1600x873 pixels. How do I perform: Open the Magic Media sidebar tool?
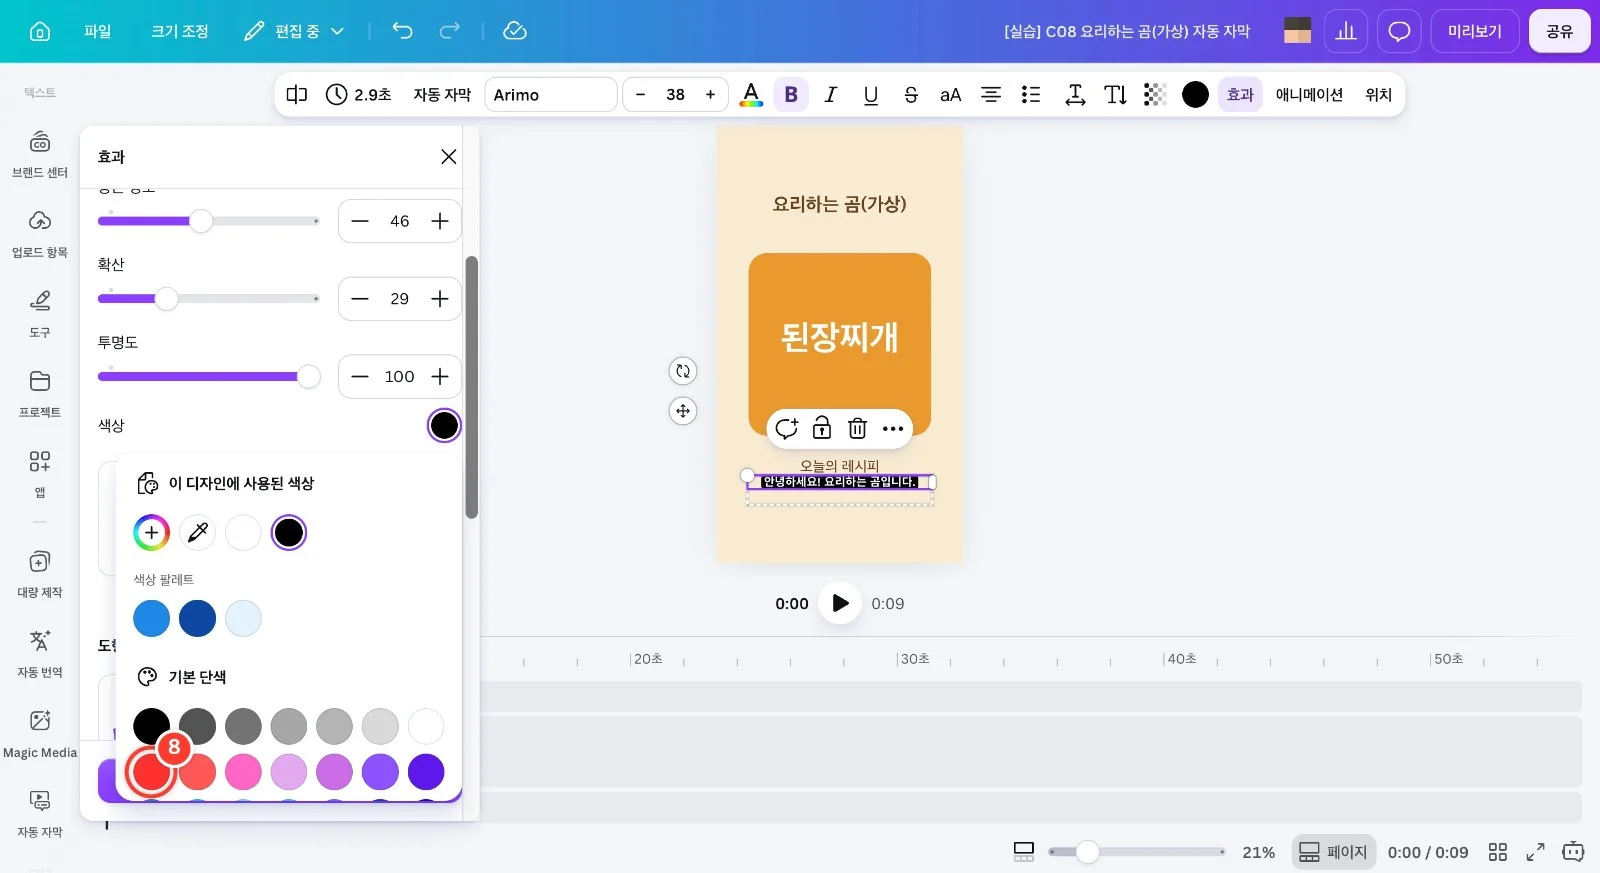pyautogui.click(x=40, y=734)
